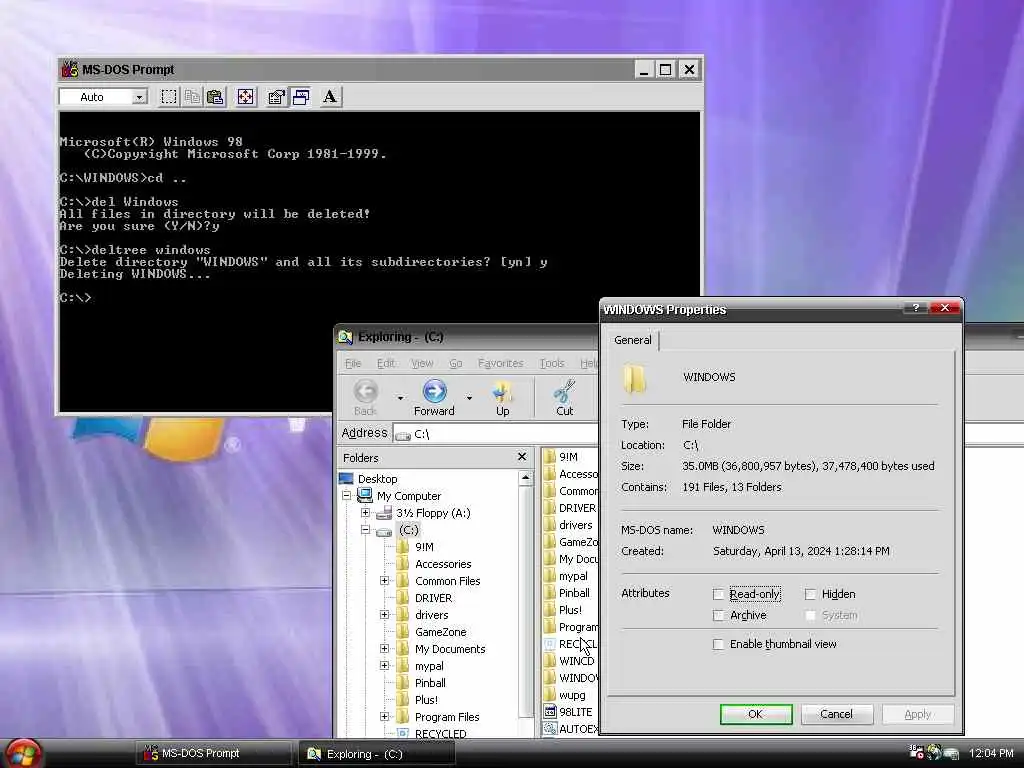Click the 12:04 PM system clock
Viewport: 1024px width, 768px height.
click(991, 753)
